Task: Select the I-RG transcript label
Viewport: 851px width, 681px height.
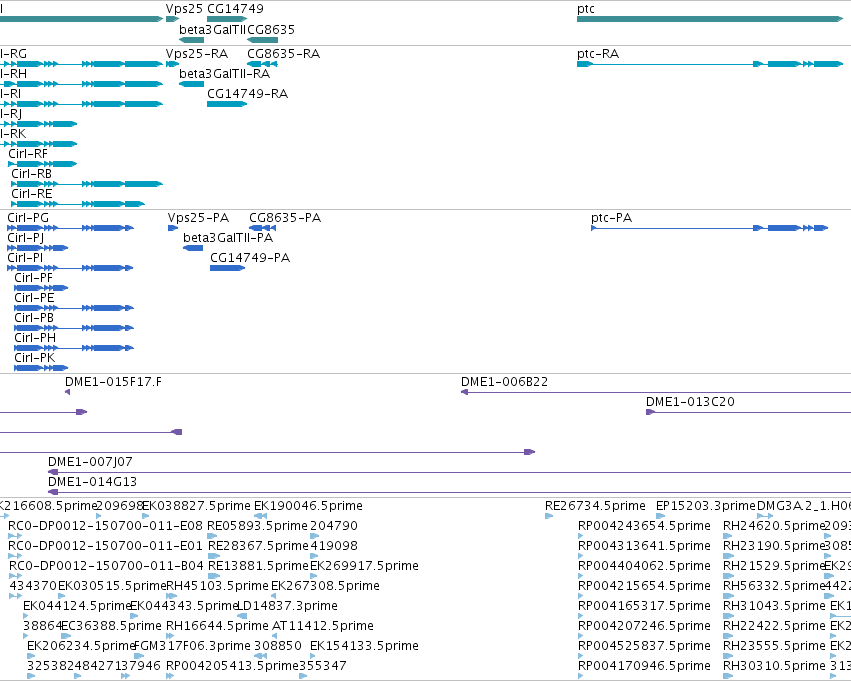Action: point(14,54)
